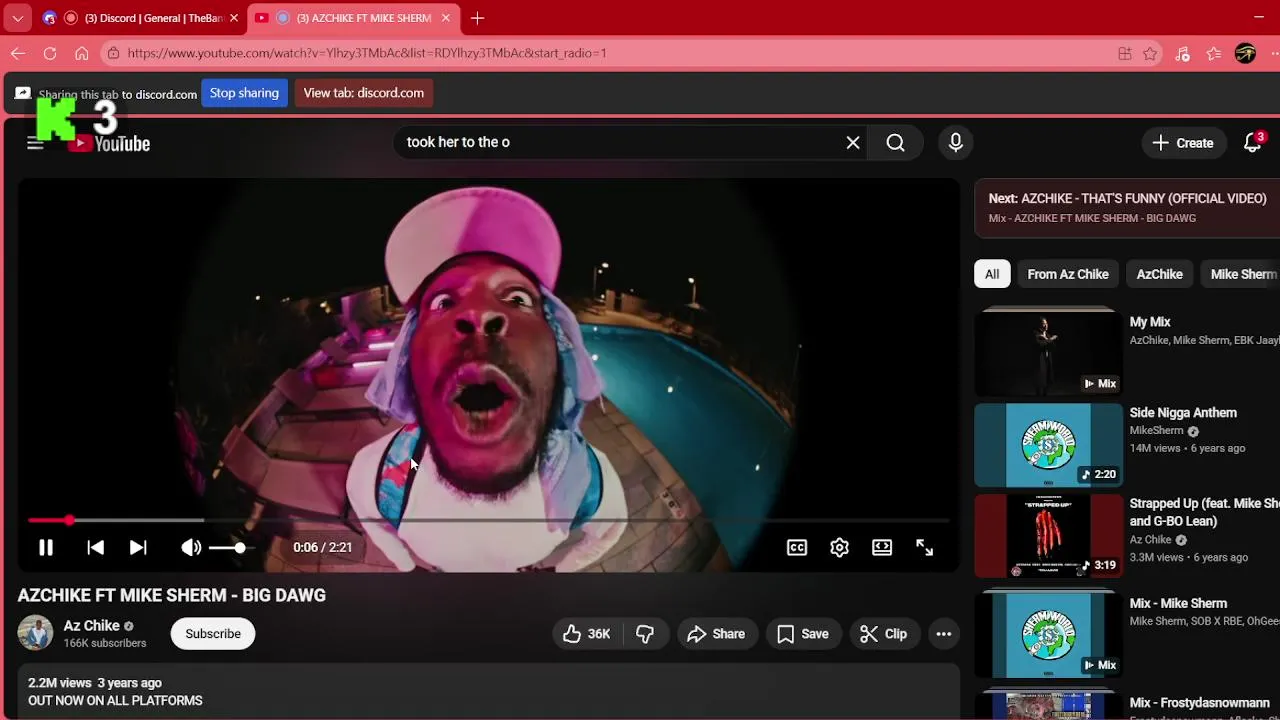Switch to theater mode
This screenshot has height=720, width=1280.
pos(882,547)
